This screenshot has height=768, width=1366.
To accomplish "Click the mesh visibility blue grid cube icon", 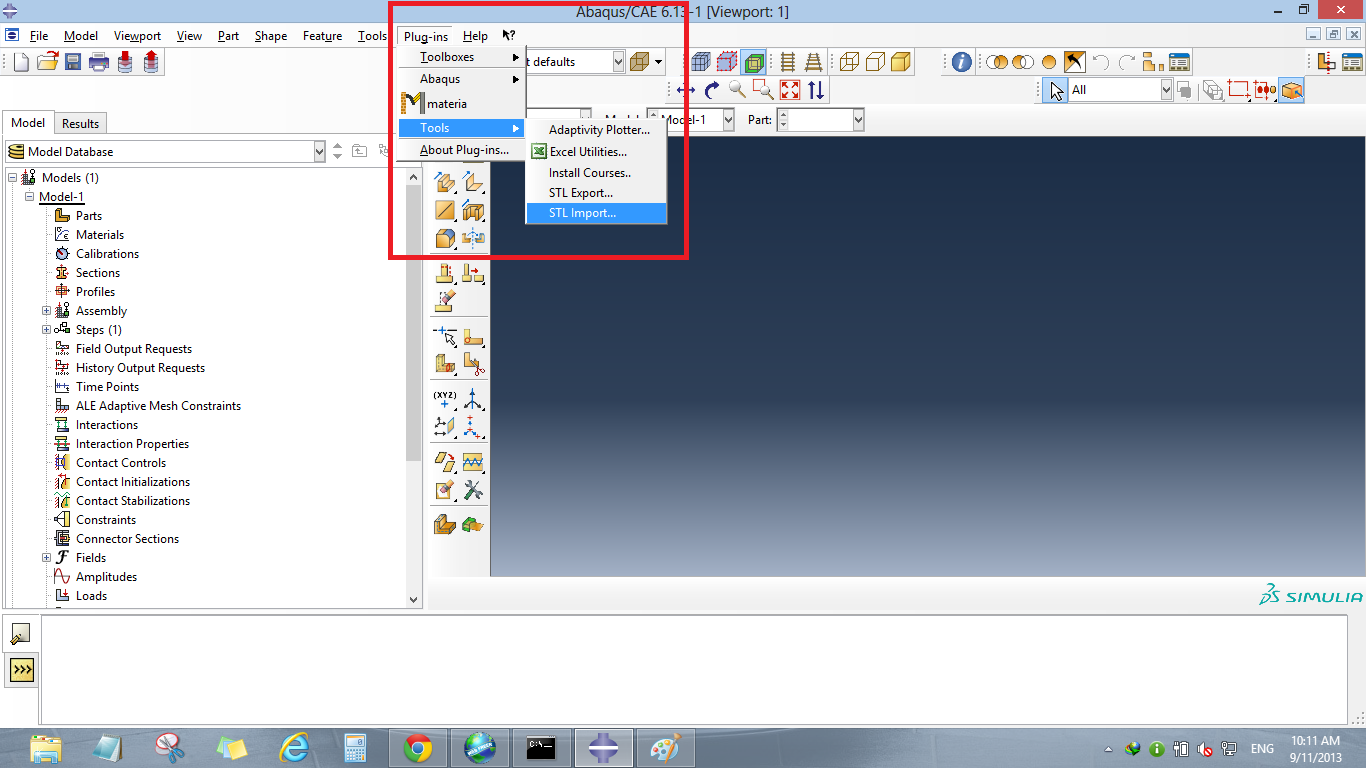I will tap(701, 62).
